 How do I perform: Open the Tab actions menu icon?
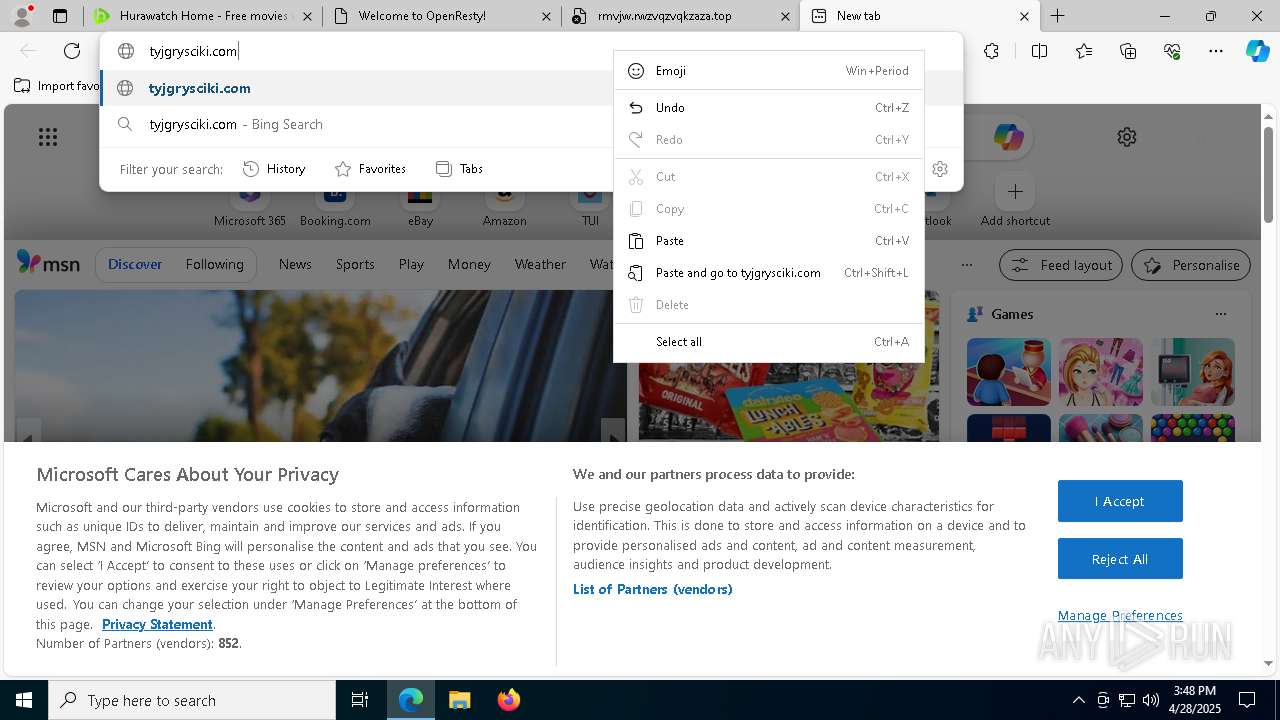[60, 16]
